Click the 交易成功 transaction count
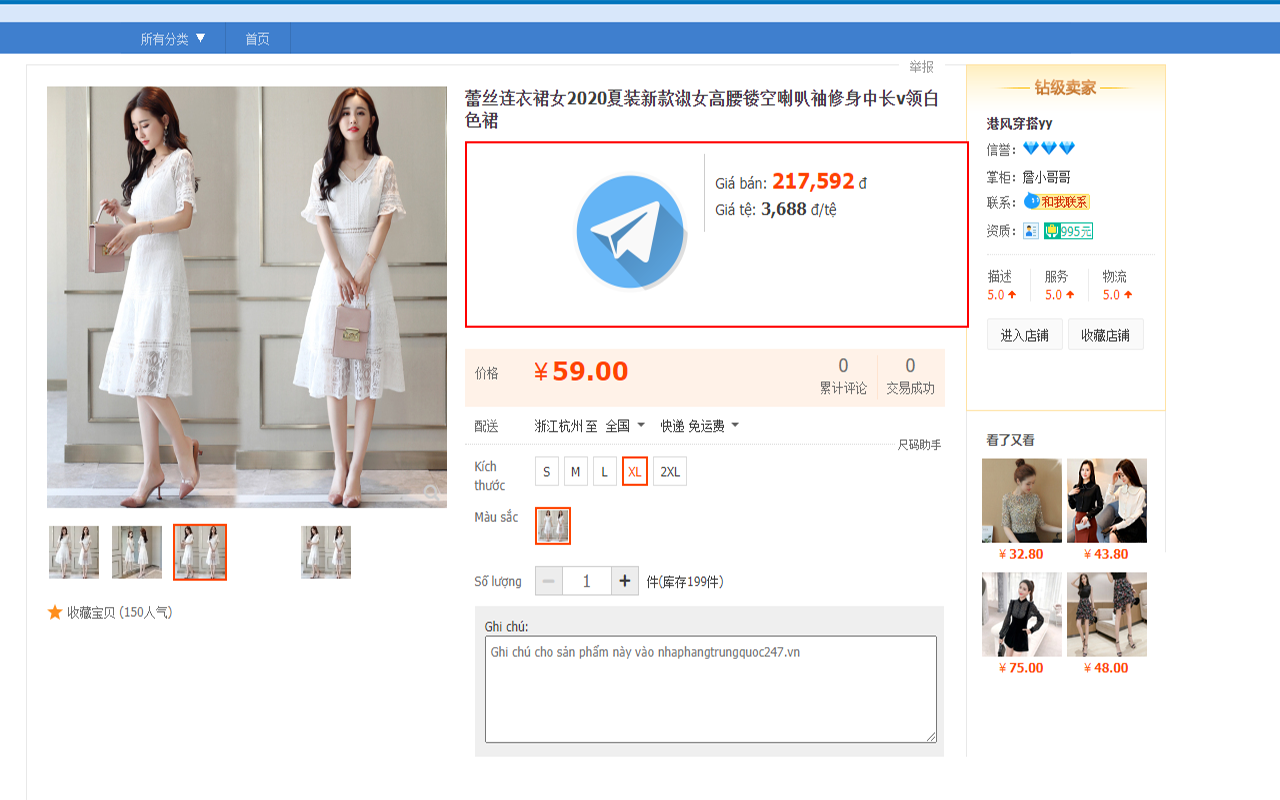This screenshot has height=800, width=1280. [x=910, y=377]
